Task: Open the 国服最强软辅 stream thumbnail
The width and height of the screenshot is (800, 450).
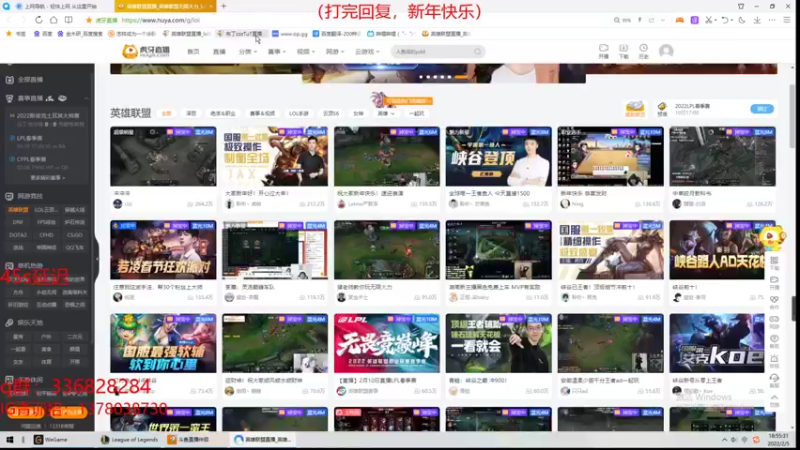Action: [163, 343]
